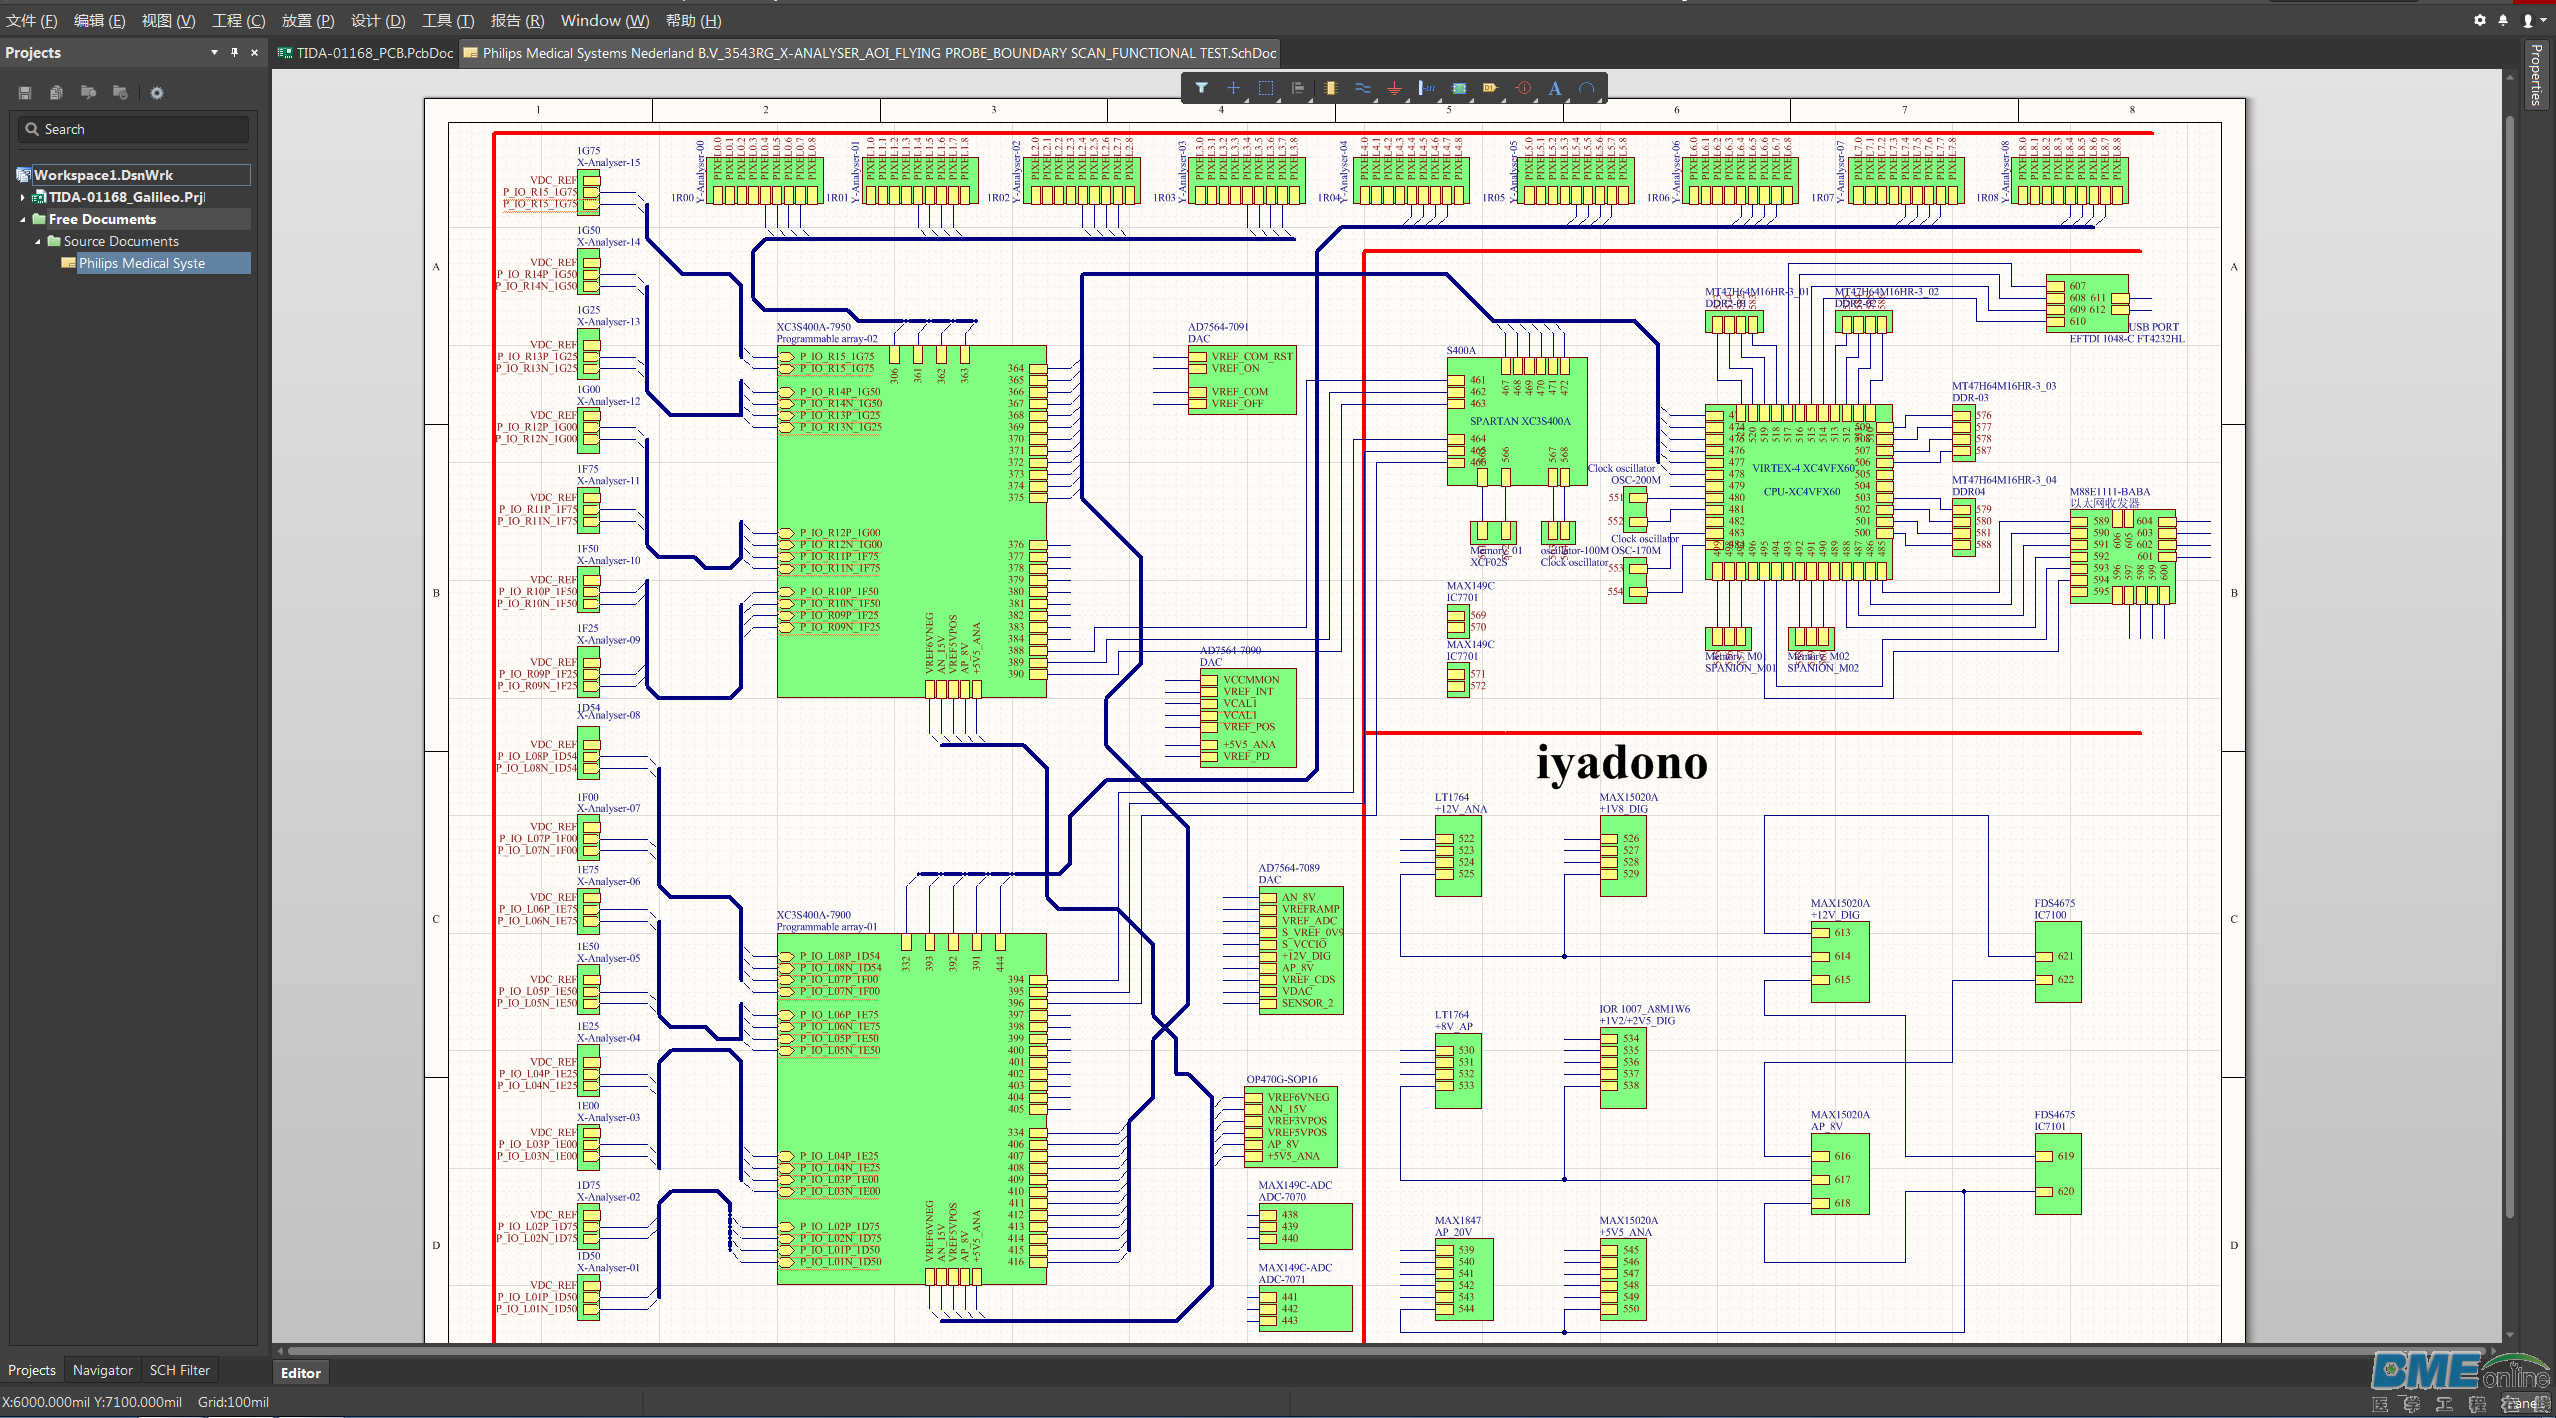
Task: Pick the GND power port tool
Action: point(1394,88)
